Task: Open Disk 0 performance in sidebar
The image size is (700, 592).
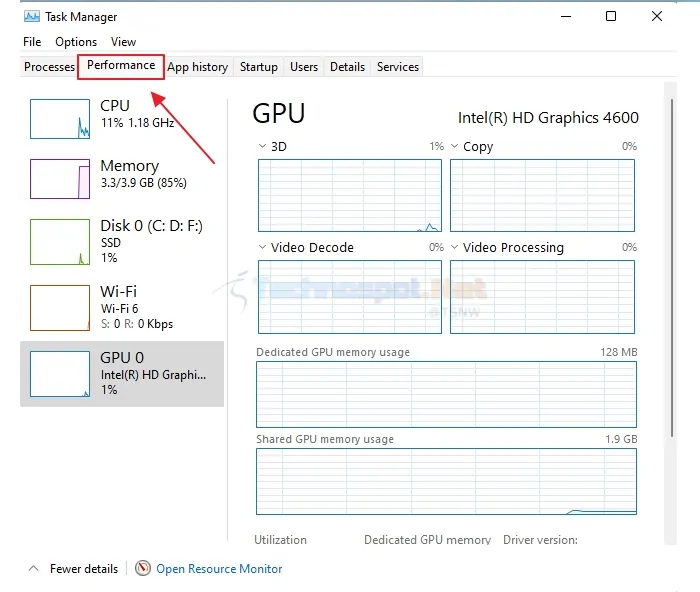Action: click(x=122, y=242)
